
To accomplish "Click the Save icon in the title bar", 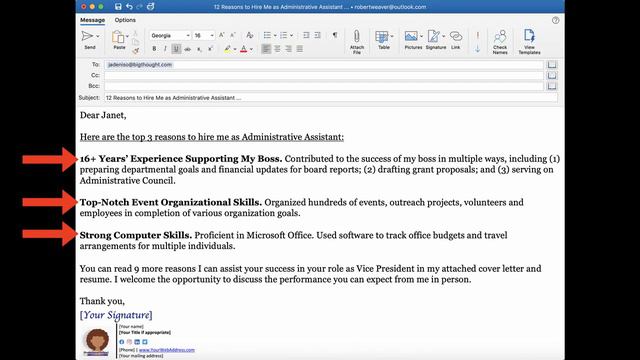I will click(118, 7).
